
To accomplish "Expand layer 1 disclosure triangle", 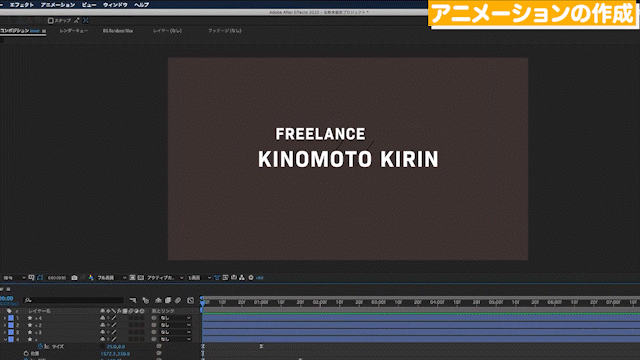I will coord(5,318).
